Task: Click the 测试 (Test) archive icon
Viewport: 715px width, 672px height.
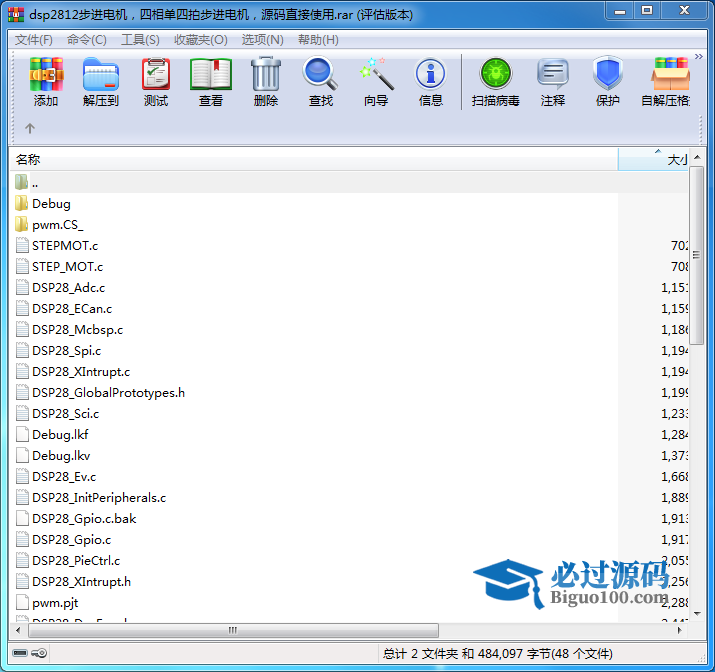Action: [x=156, y=82]
